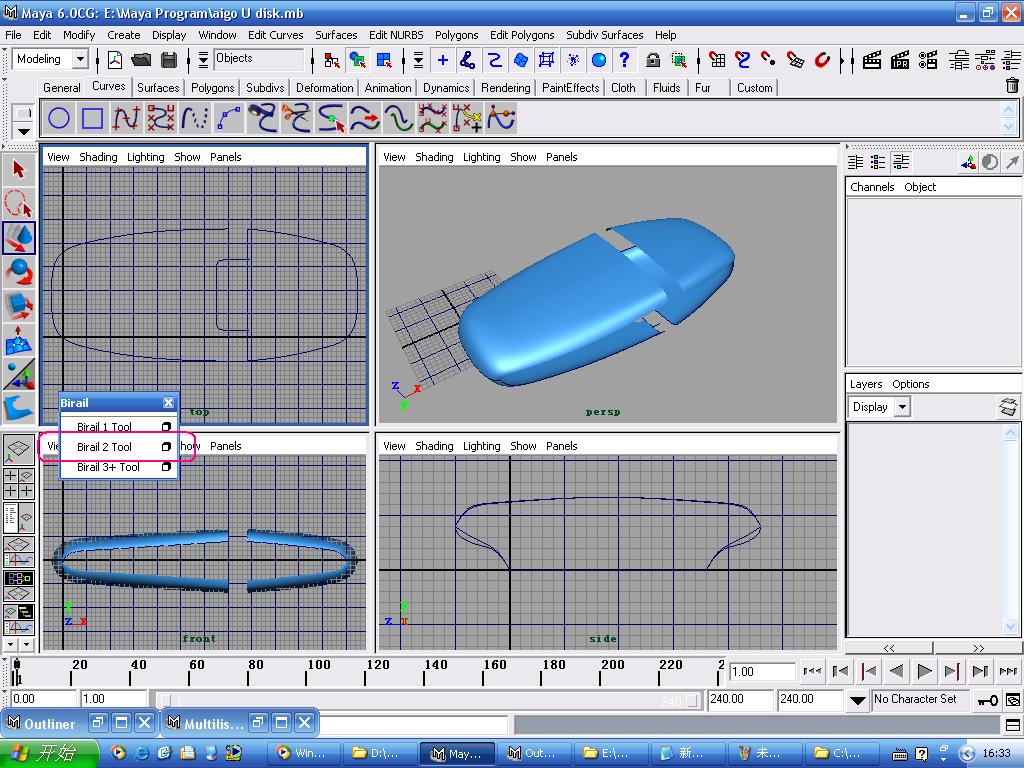Toggle snap to grids magnet
Screen dimensions: 1024x768
(717, 60)
